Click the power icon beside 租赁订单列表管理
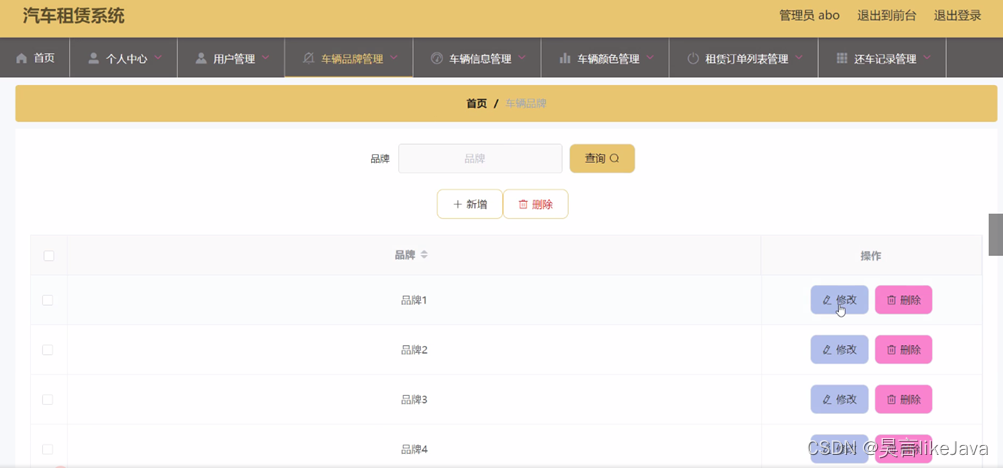Screen dimensions: 1003x468 [693, 58]
